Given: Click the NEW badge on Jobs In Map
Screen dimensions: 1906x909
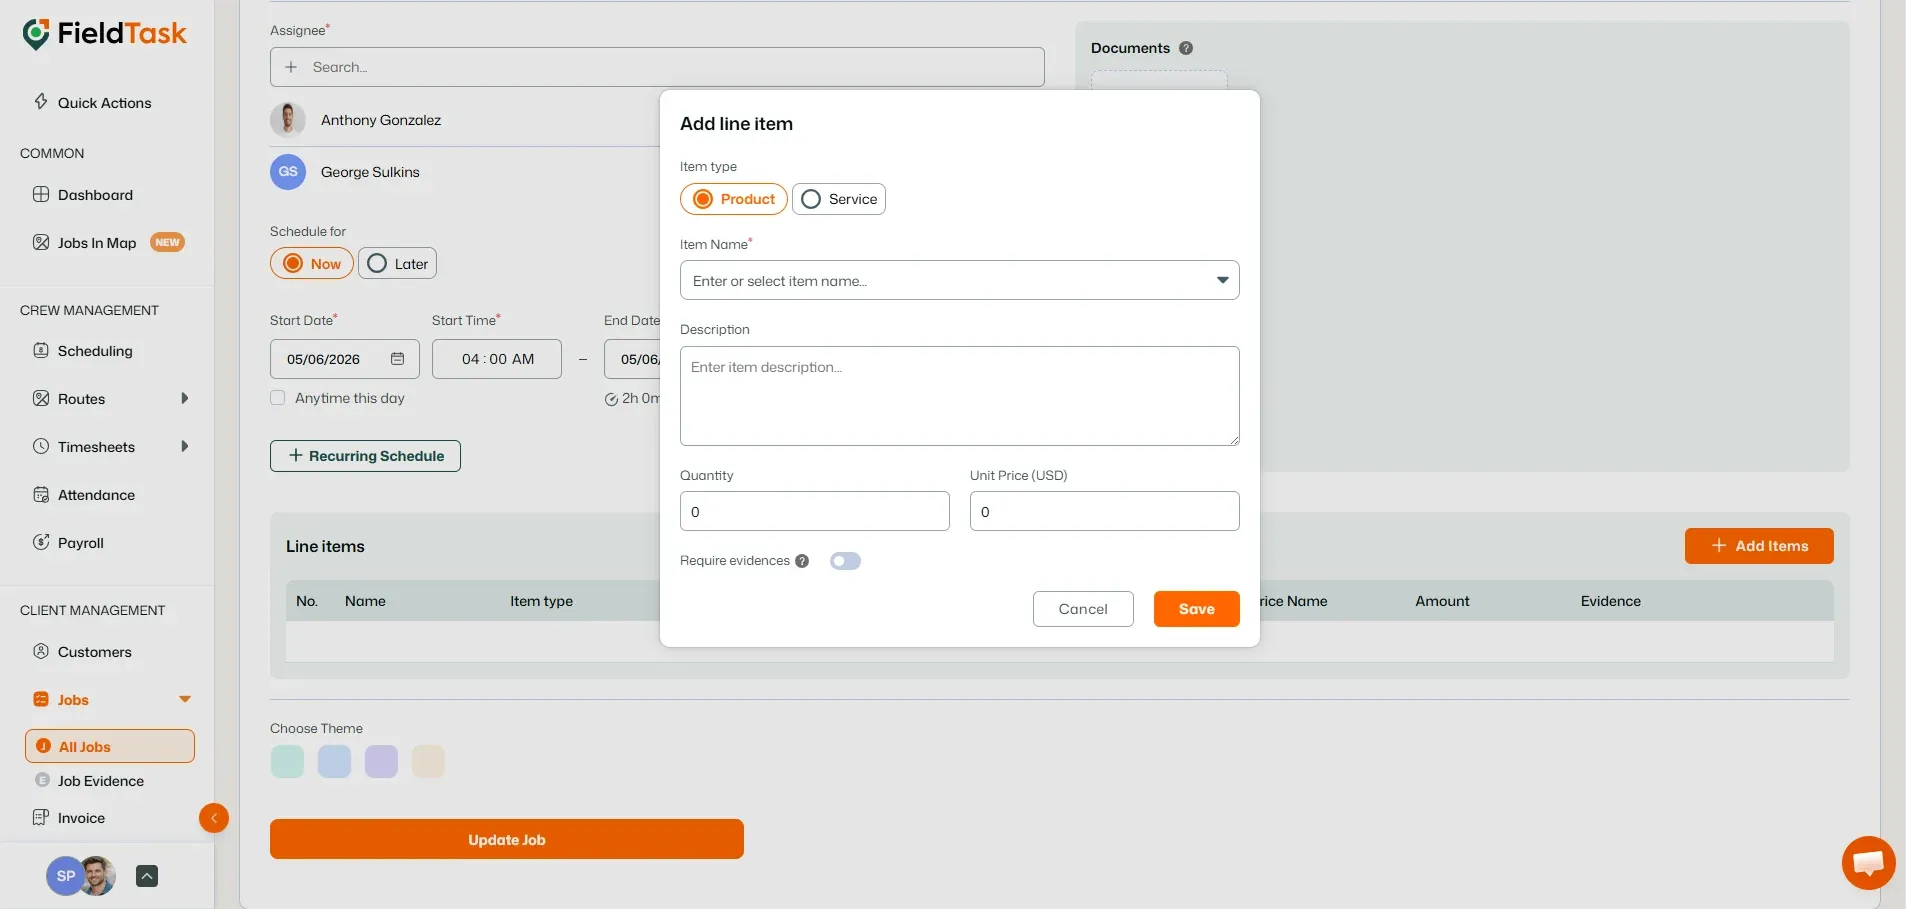Looking at the screenshot, I should click(167, 242).
